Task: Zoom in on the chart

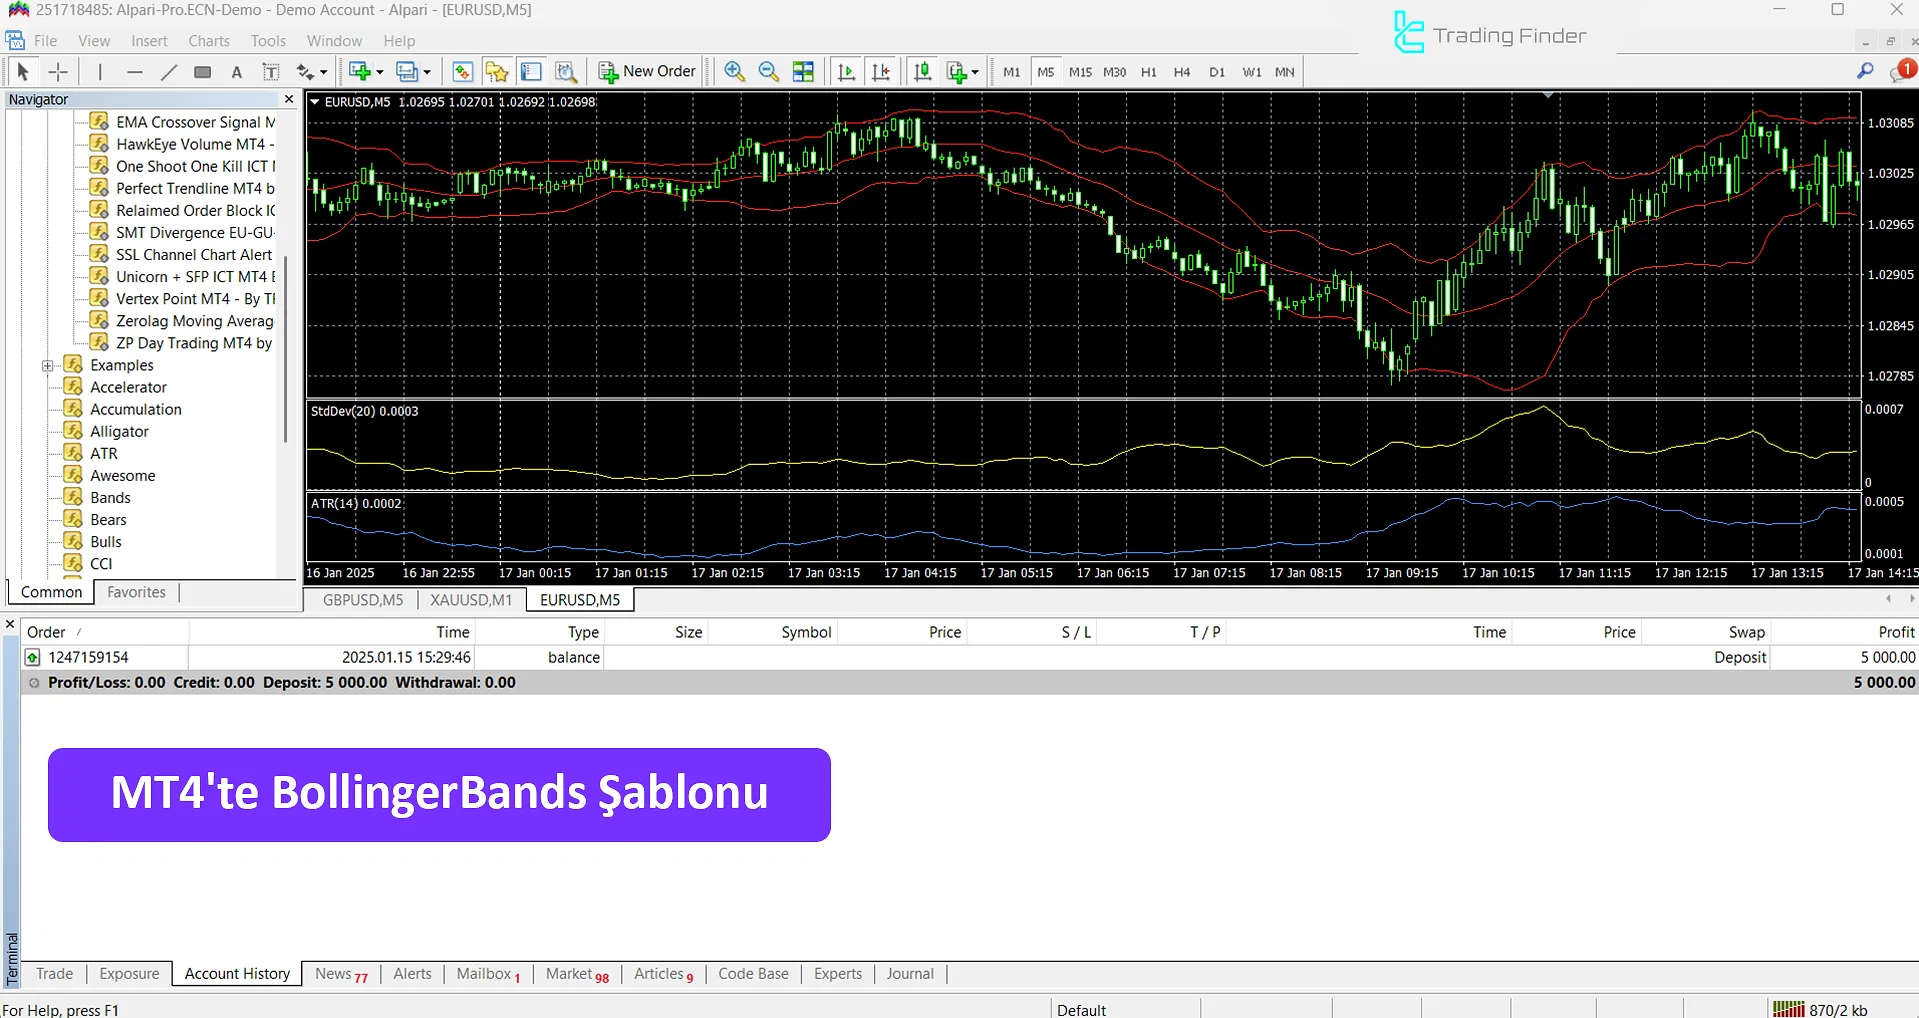Action: tap(734, 72)
